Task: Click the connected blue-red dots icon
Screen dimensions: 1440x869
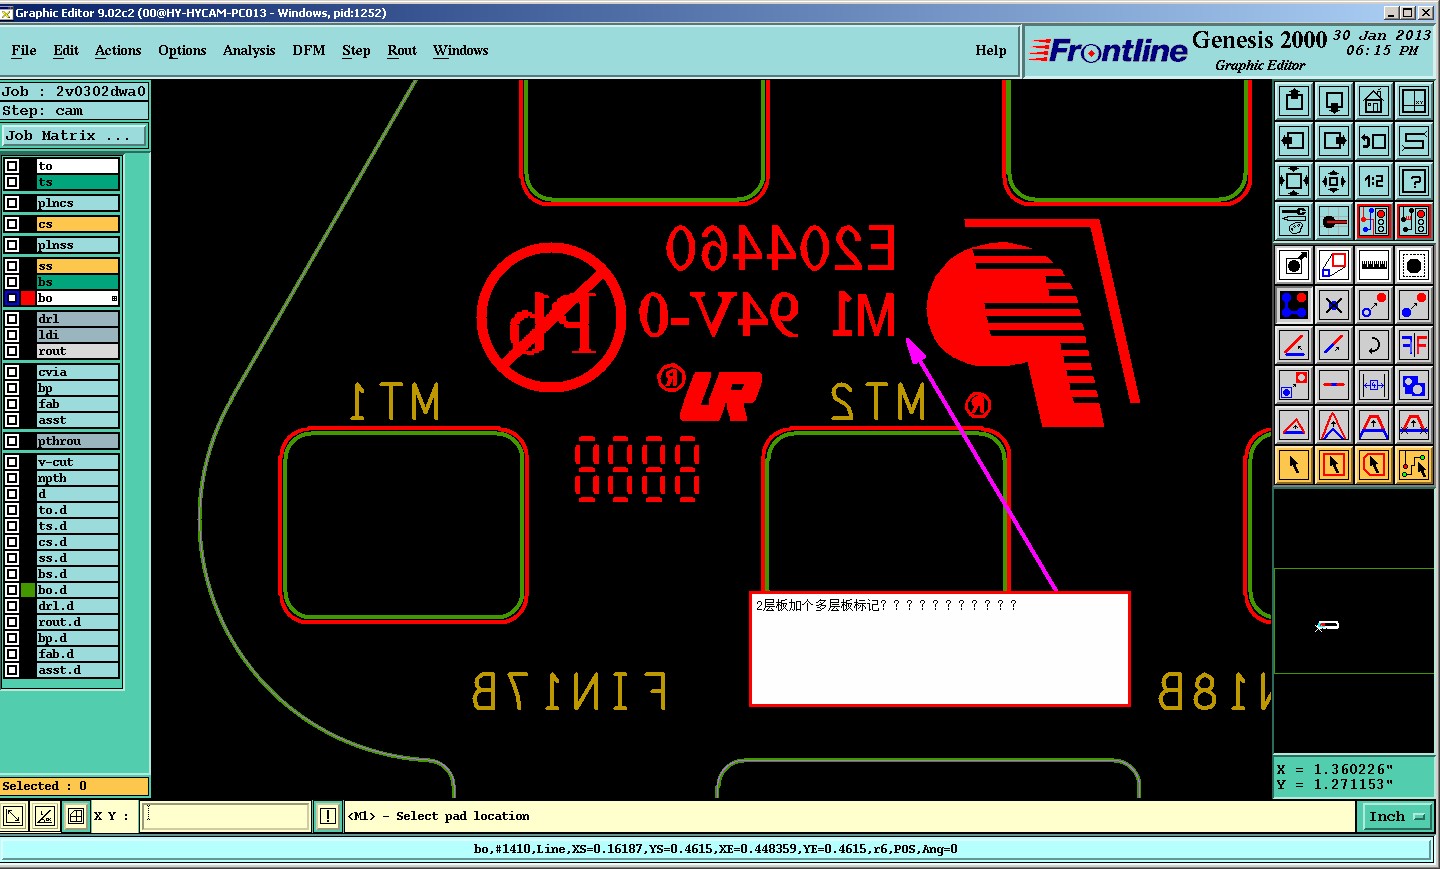Action: click(1294, 305)
